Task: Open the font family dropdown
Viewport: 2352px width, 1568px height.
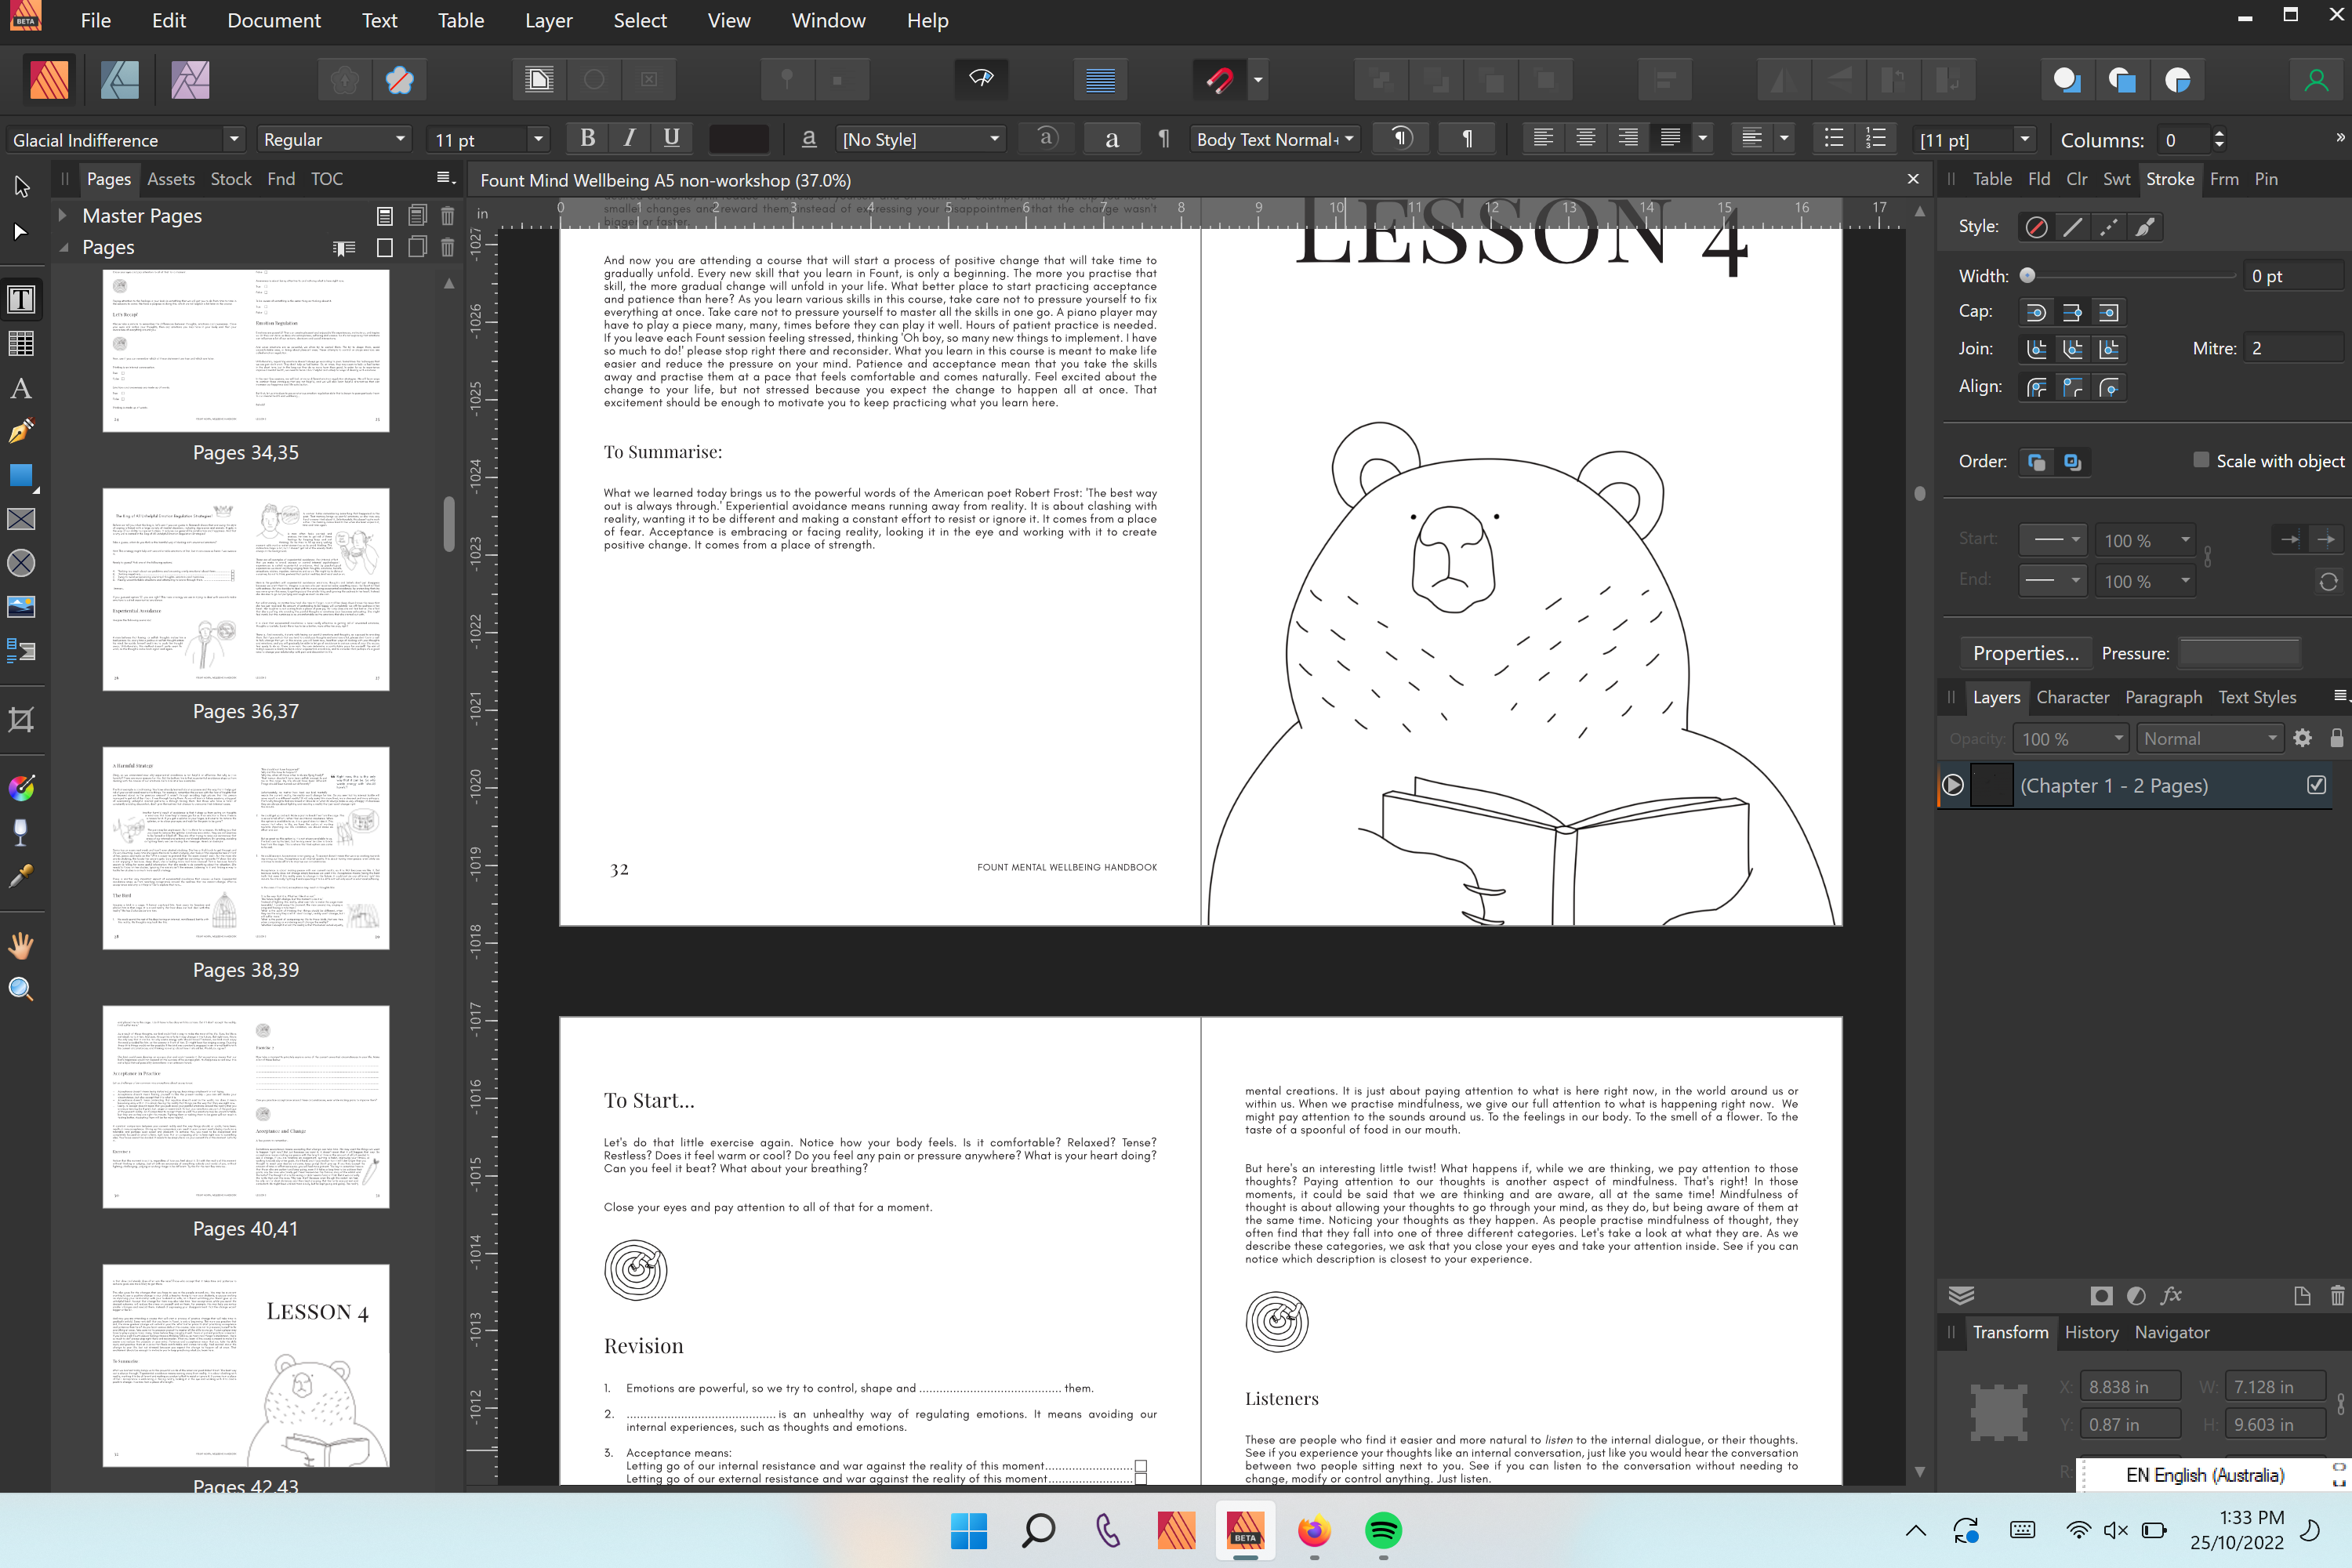Action: (234, 139)
